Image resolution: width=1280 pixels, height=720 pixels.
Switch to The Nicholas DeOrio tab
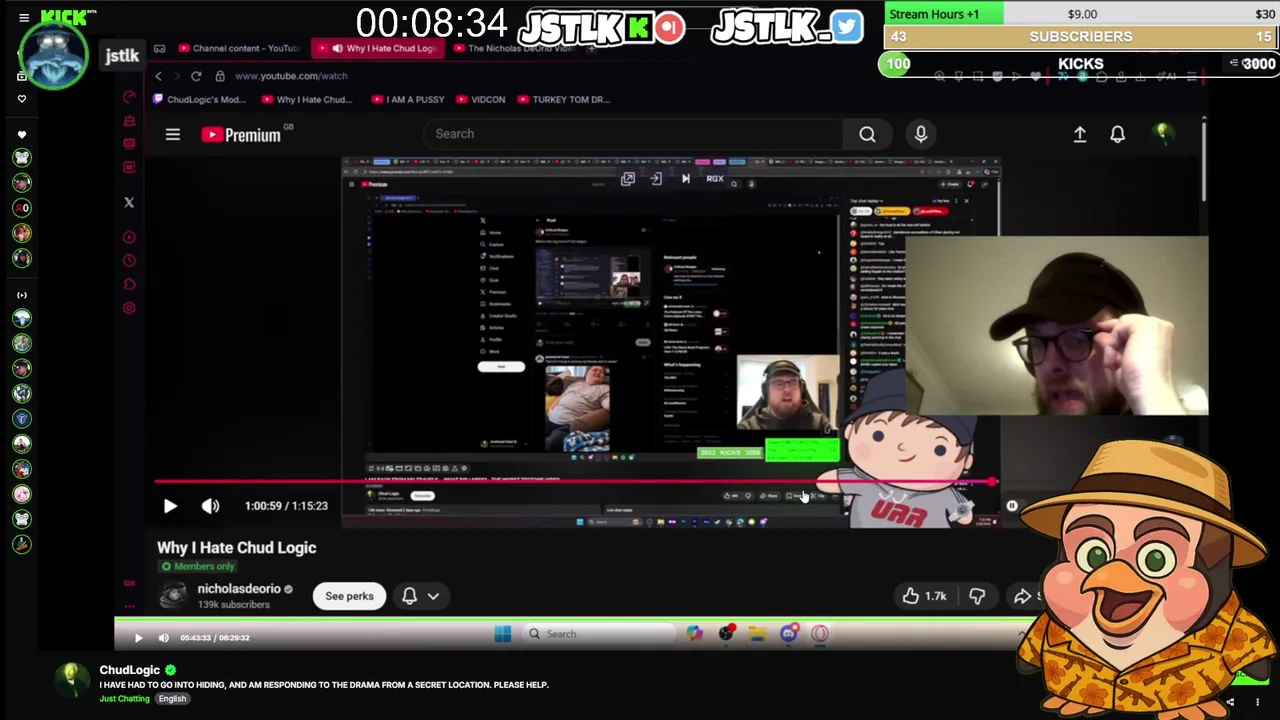pyautogui.click(x=514, y=48)
